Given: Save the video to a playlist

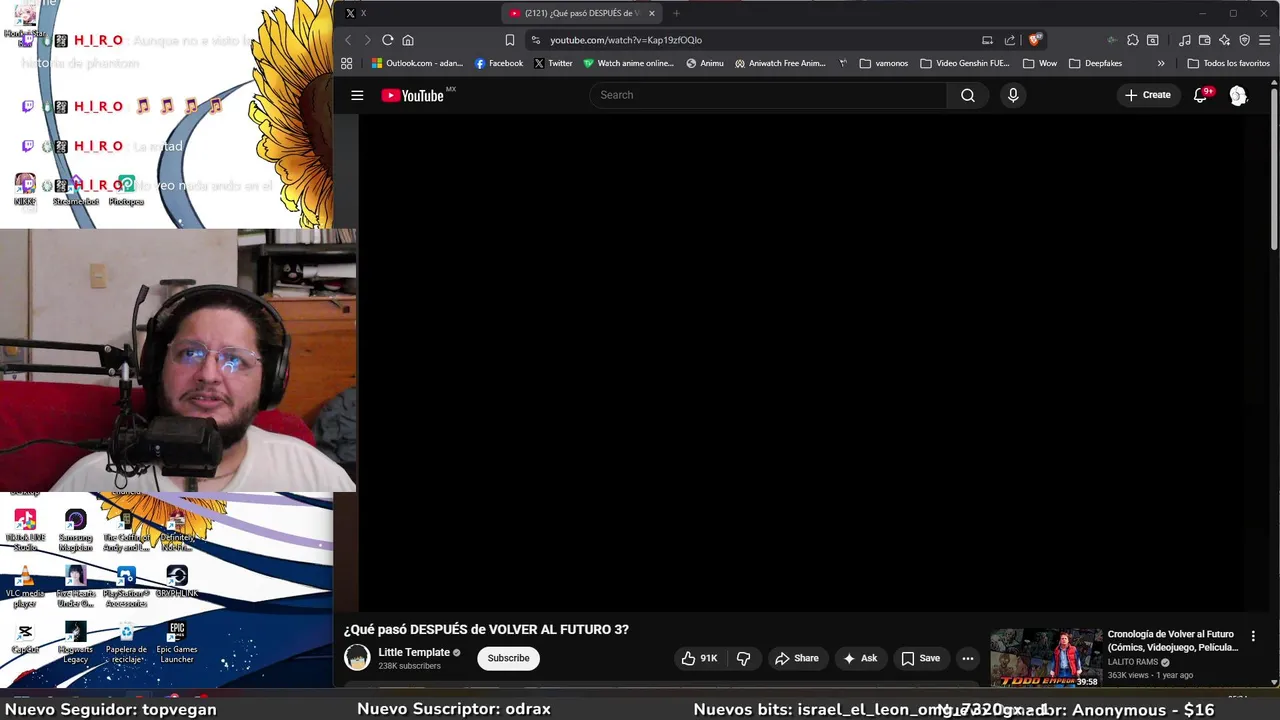Looking at the screenshot, I should click(921, 658).
